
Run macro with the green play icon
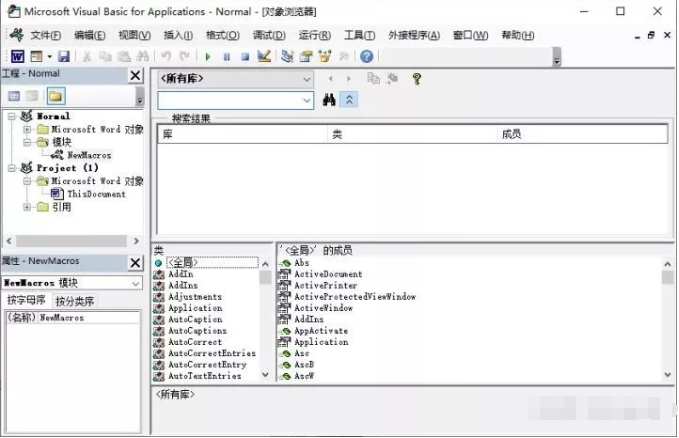click(x=208, y=56)
